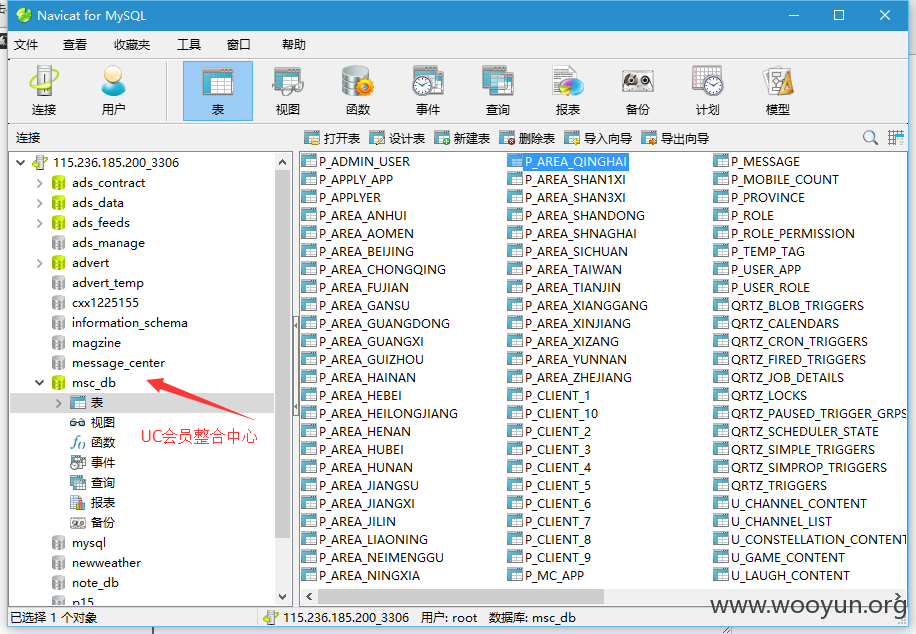916x634 pixels.
Task: Open the 事件 events toolbar icon
Action: (428, 91)
